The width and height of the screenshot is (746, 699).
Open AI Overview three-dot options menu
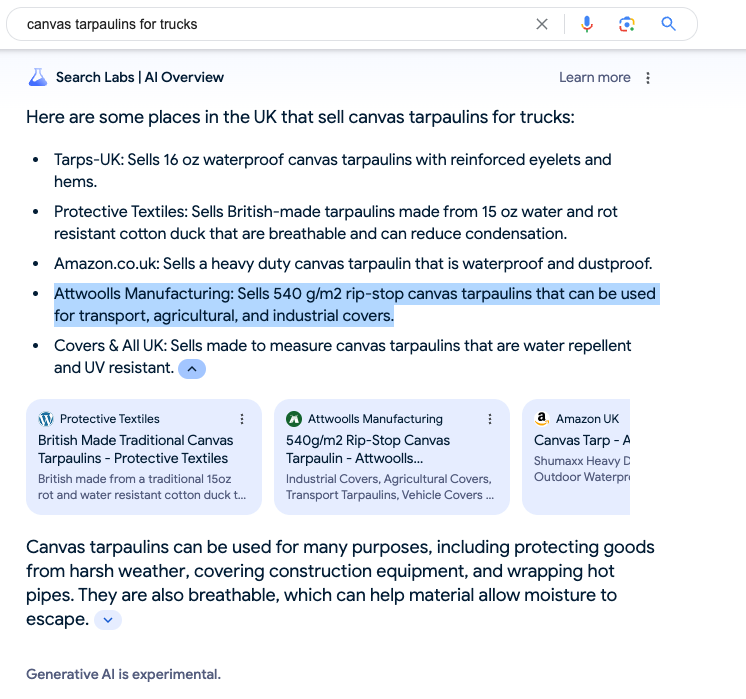point(648,78)
